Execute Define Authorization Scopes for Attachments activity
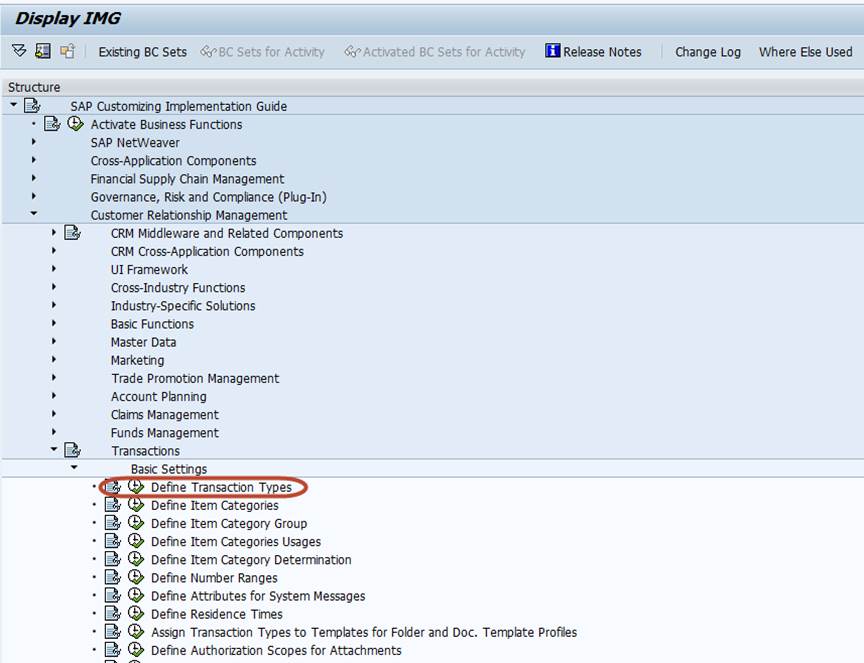 click(x=136, y=650)
